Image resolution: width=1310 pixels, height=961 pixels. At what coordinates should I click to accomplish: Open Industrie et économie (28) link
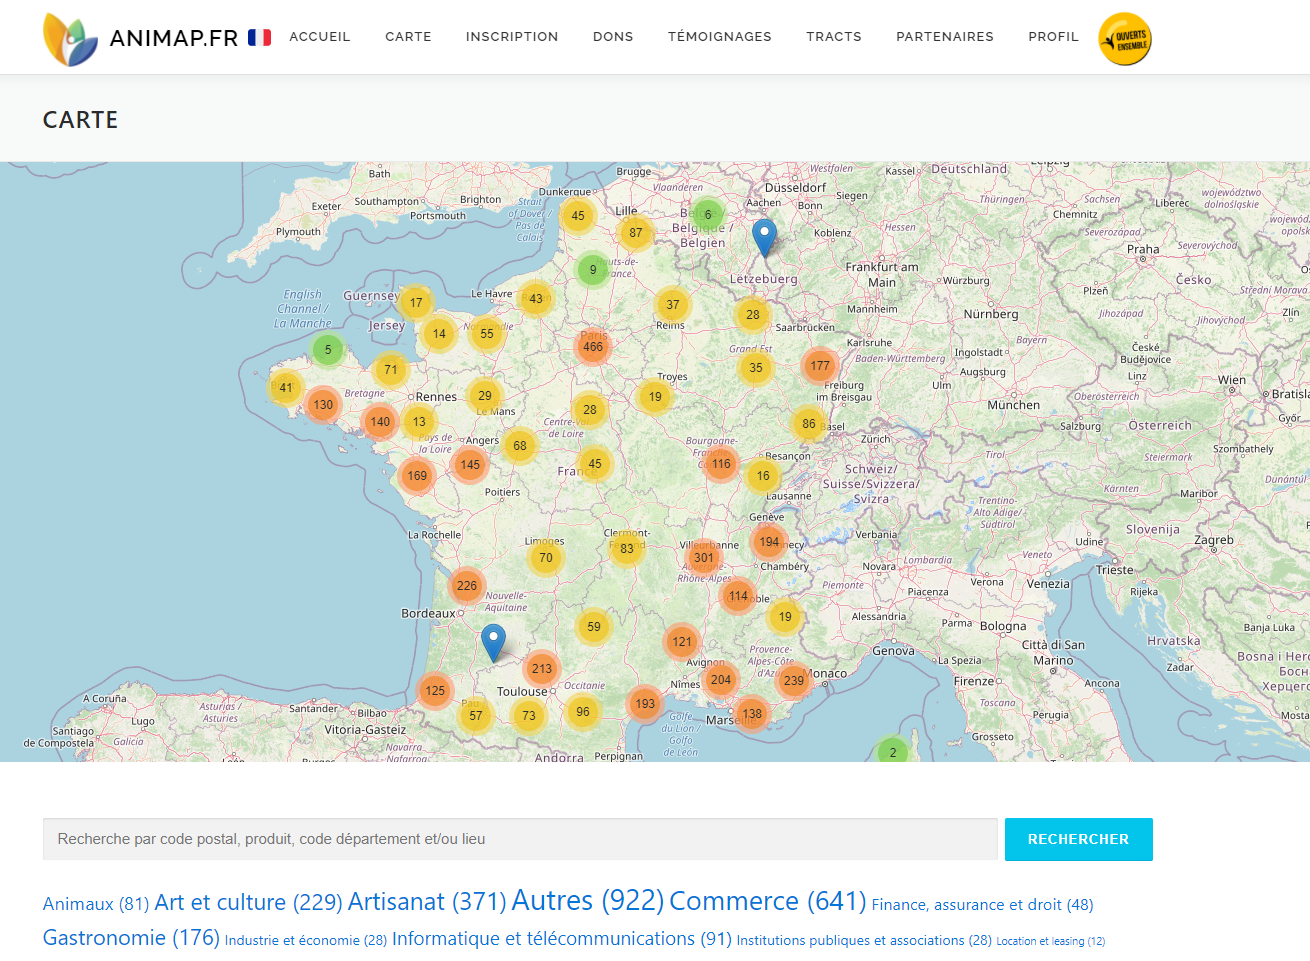click(306, 941)
